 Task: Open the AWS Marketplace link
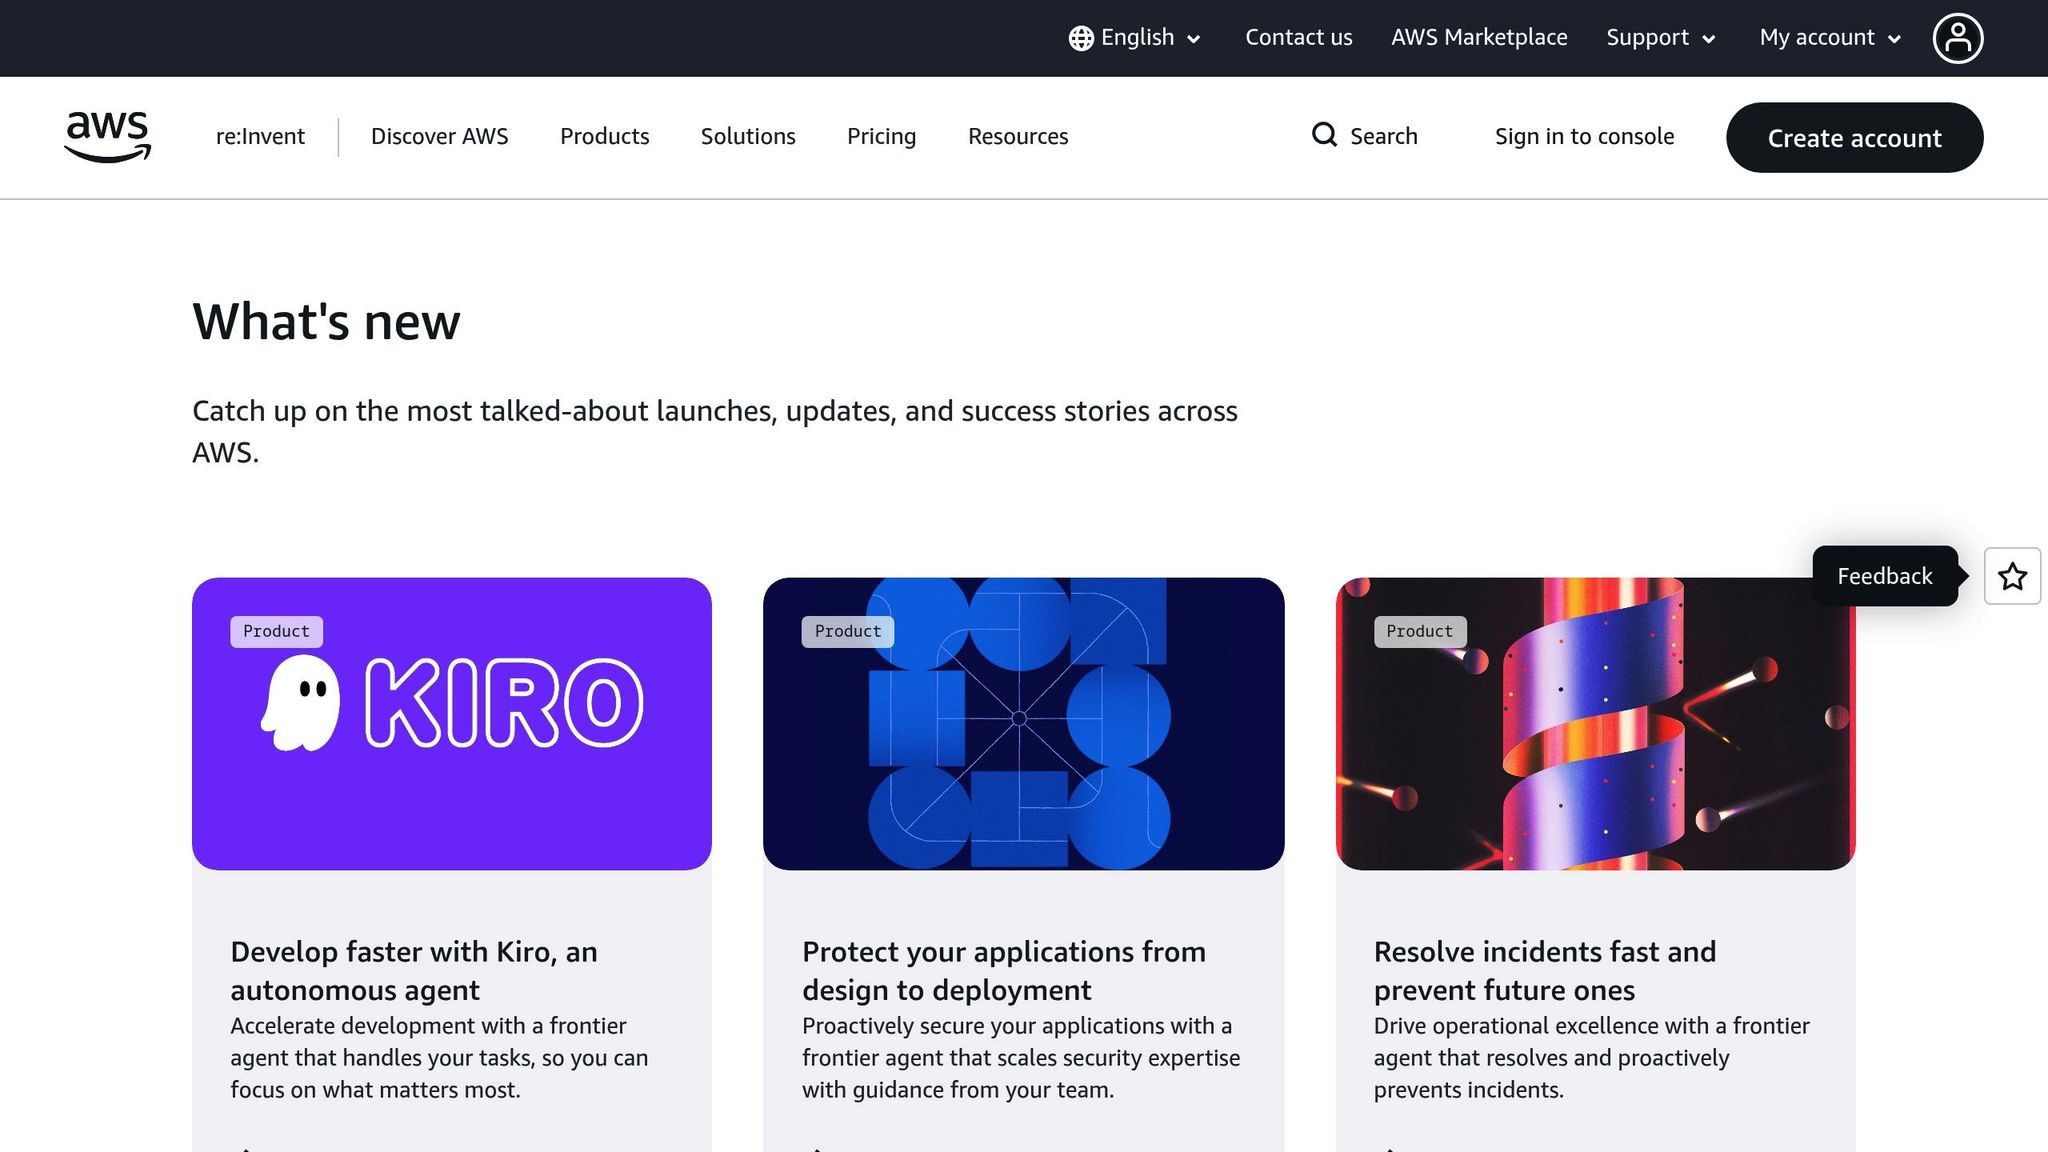(1478, 38)
